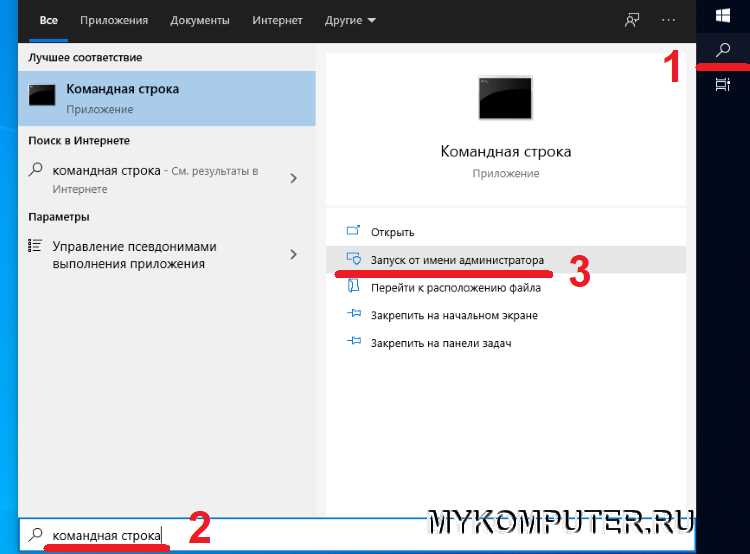Viewport: 750px width, 554px height.
Task: Switch to the Интернет tab
Action: click(277, 21)
